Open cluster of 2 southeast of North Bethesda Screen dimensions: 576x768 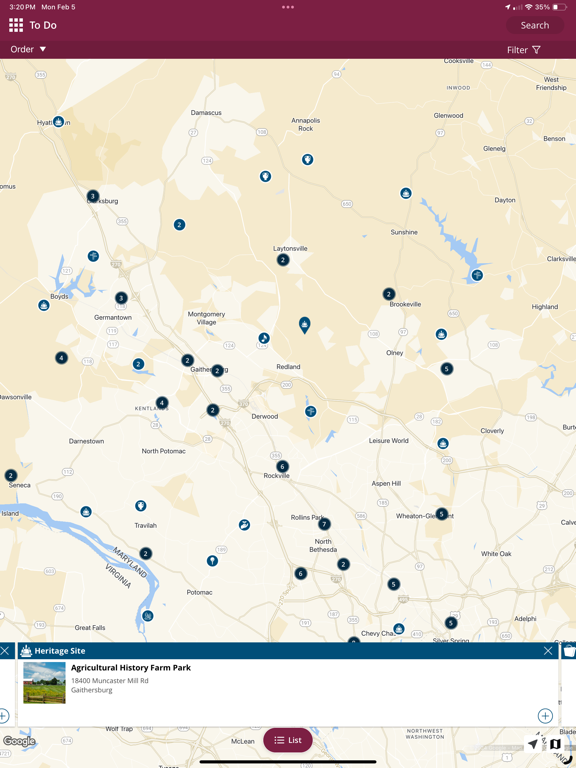pyautogui.click(x=343, y=564)
